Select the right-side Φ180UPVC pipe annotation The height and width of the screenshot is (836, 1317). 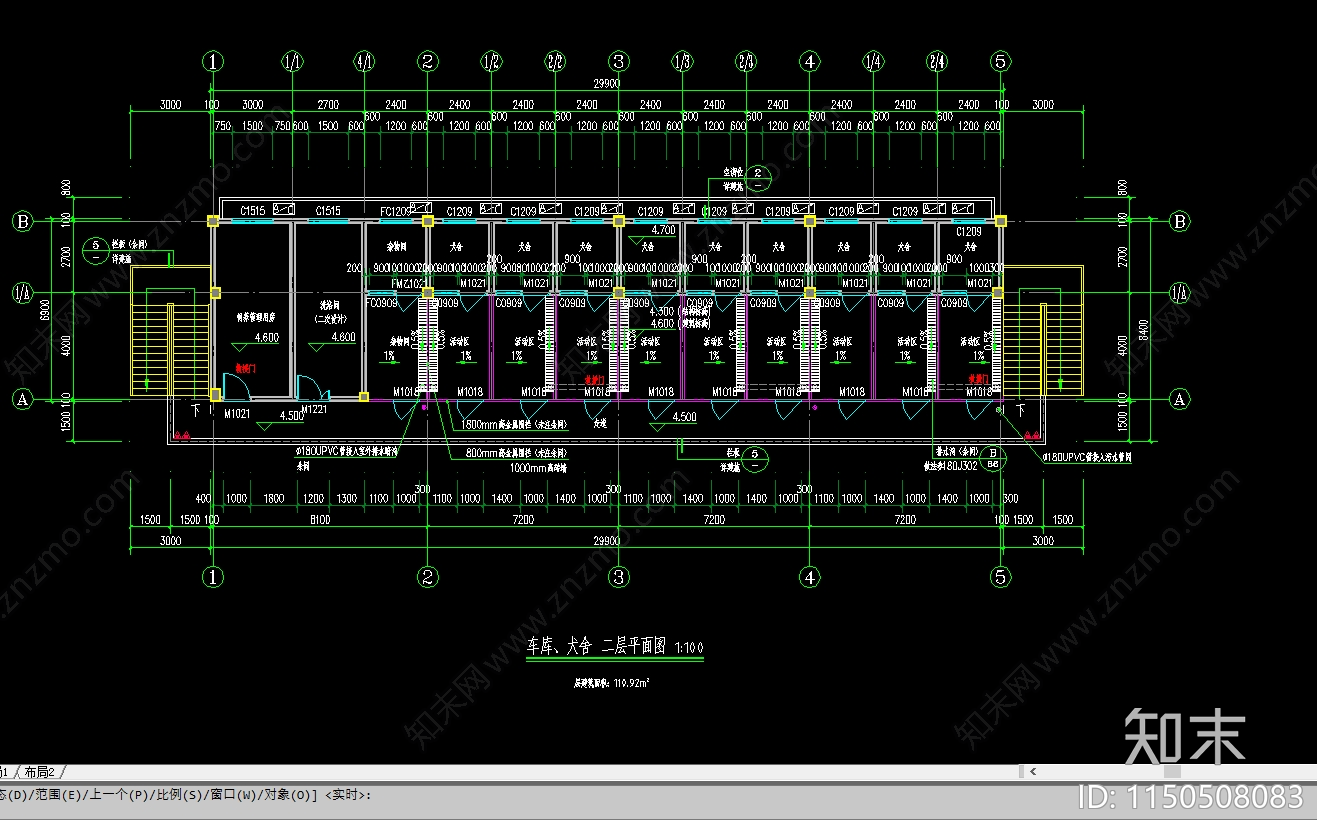click(1087, 457)
